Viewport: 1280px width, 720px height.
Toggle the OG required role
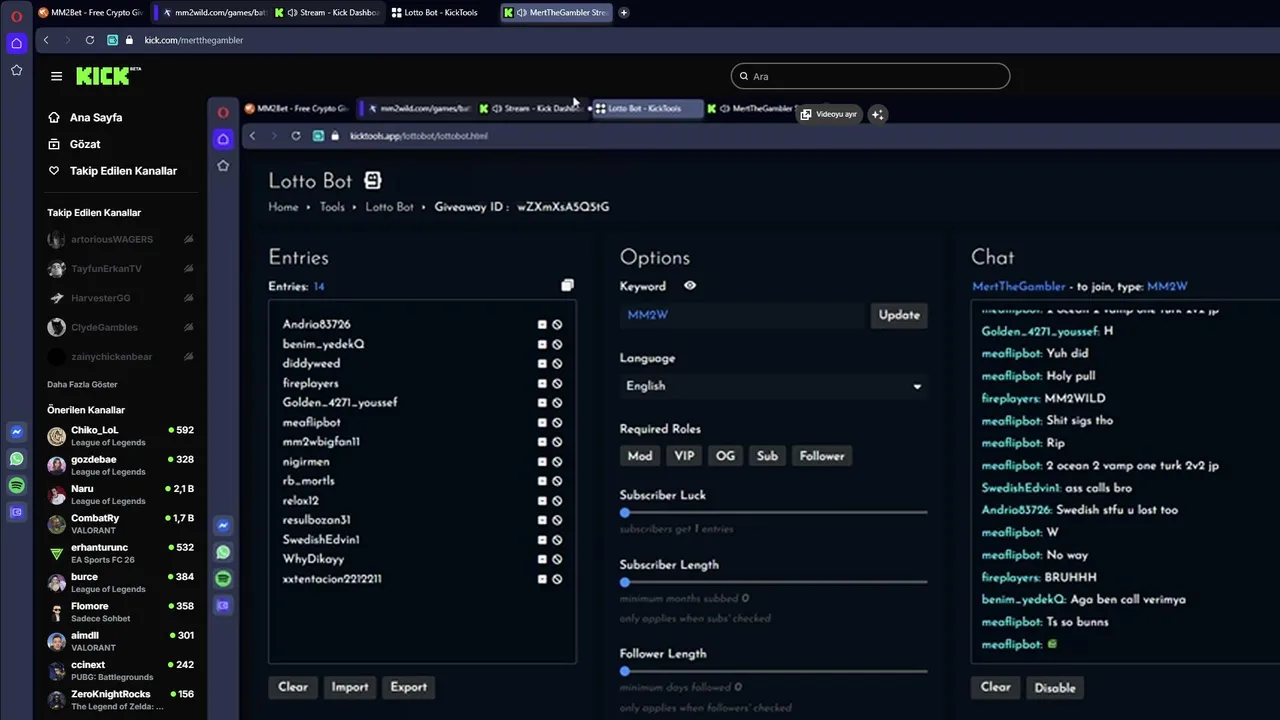click(x=725, y=456)
